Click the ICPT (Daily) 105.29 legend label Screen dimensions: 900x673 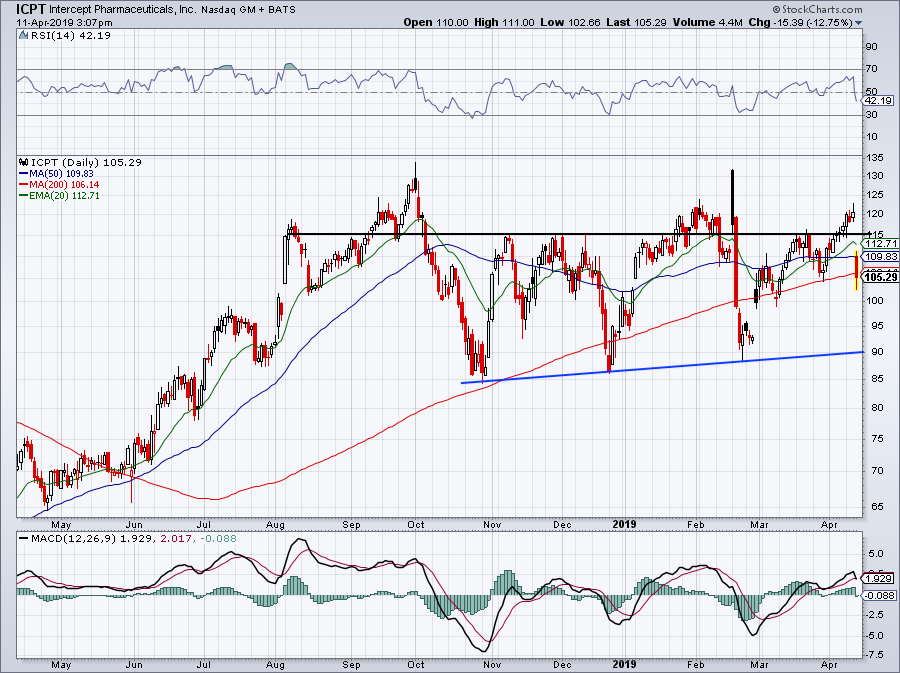pyautogui.click(x=86, y=162)
